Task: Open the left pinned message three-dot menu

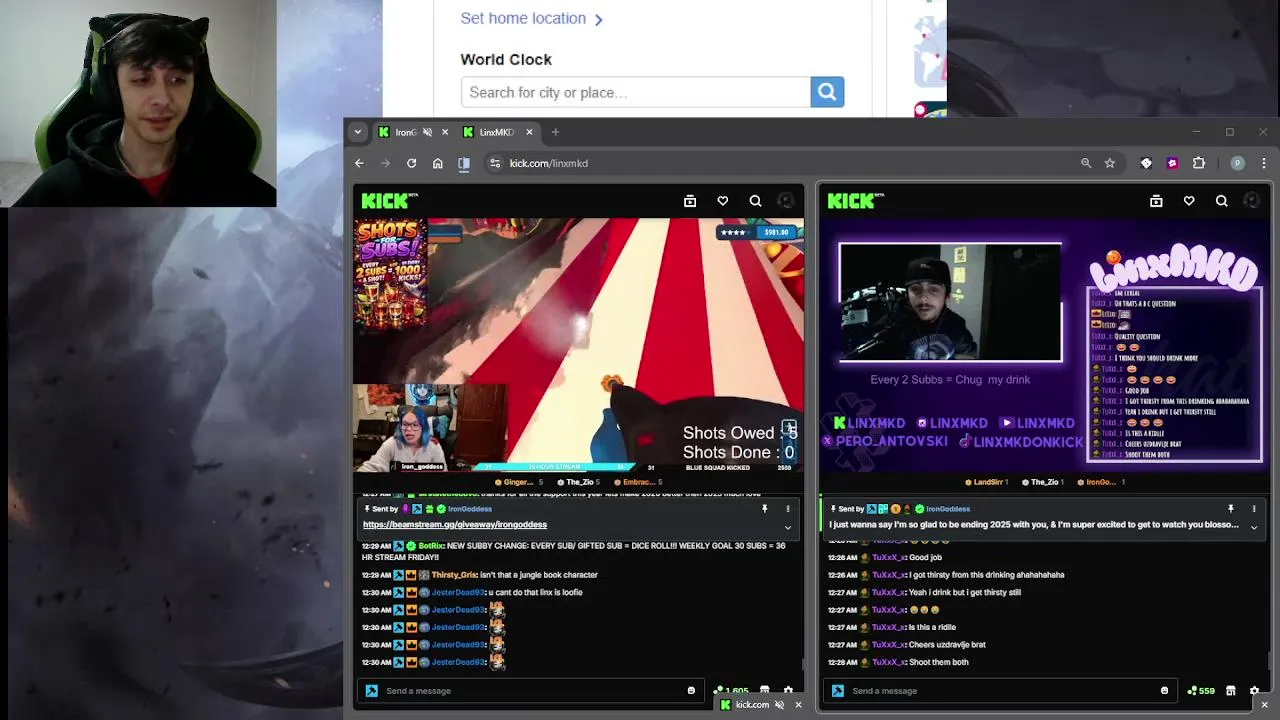Action: tap(788, 509)
